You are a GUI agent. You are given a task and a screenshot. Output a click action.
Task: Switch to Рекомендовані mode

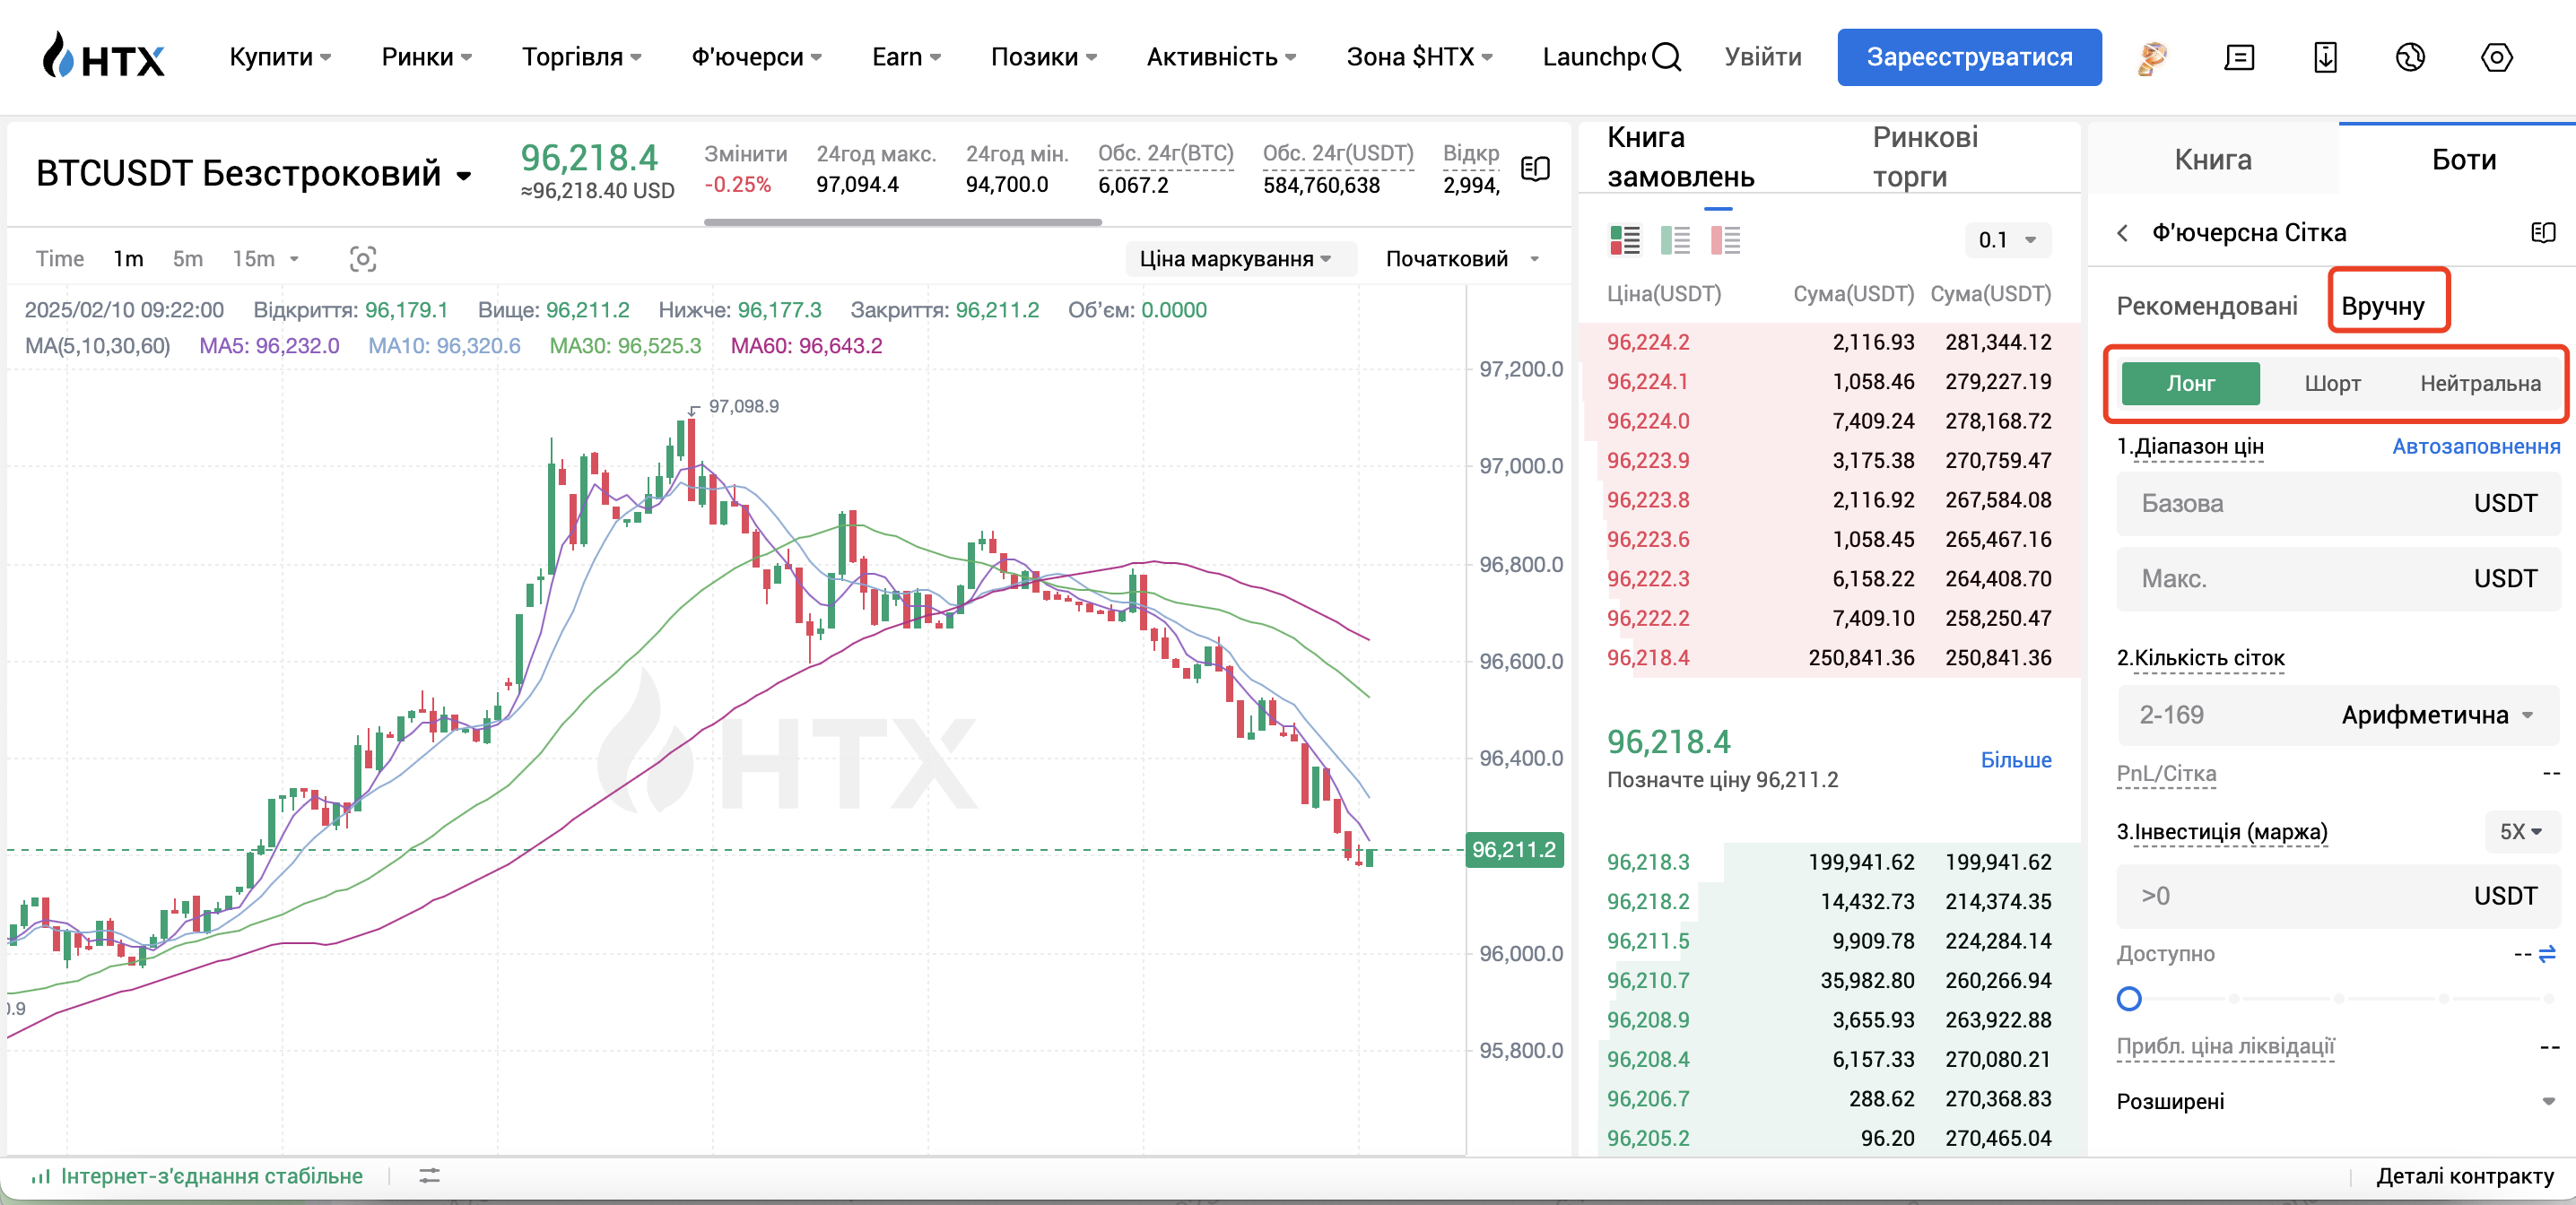tap(2206, 306)
